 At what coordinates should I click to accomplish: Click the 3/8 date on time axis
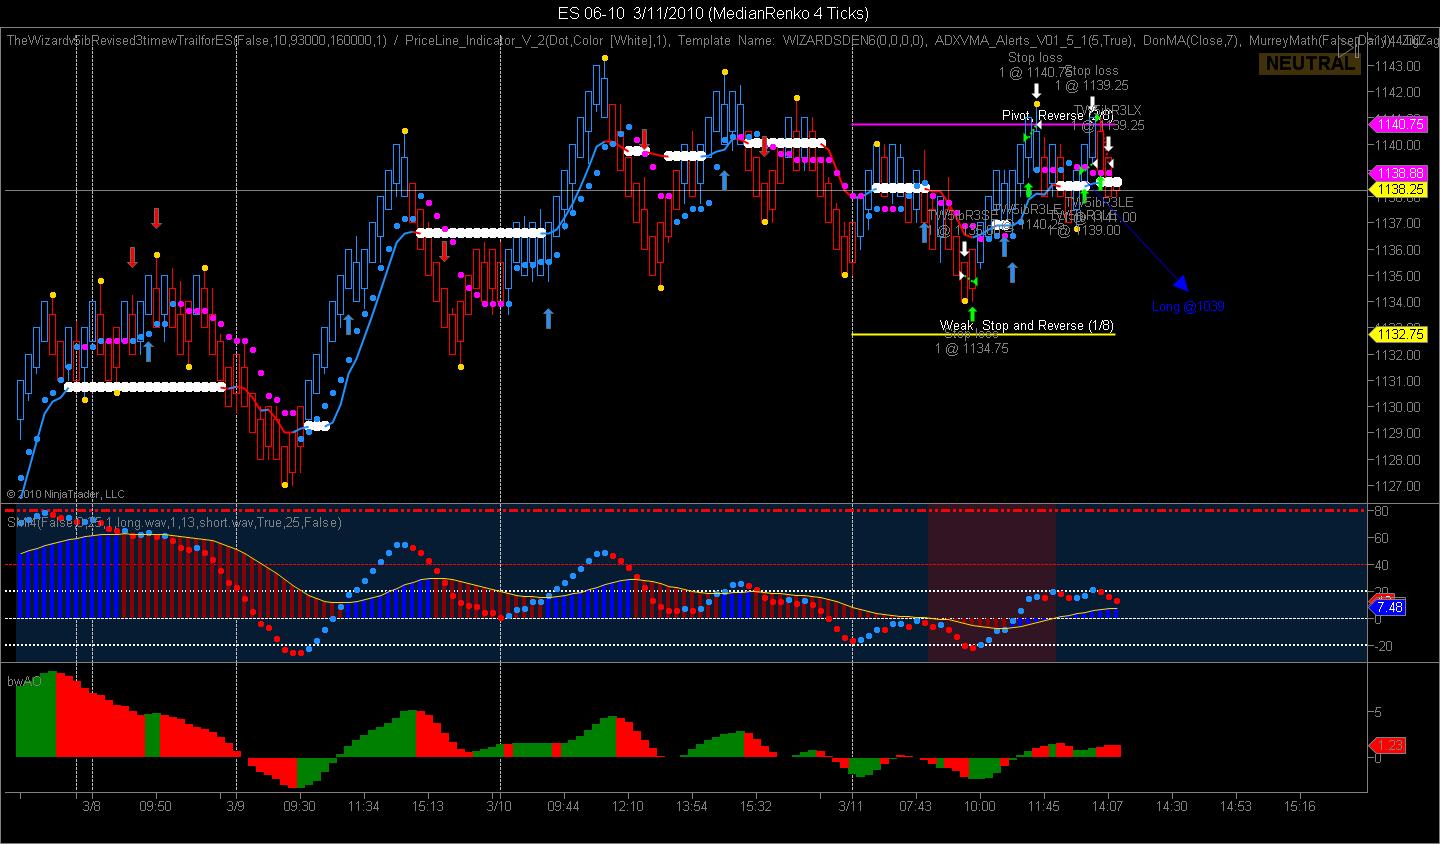point(91,806)
